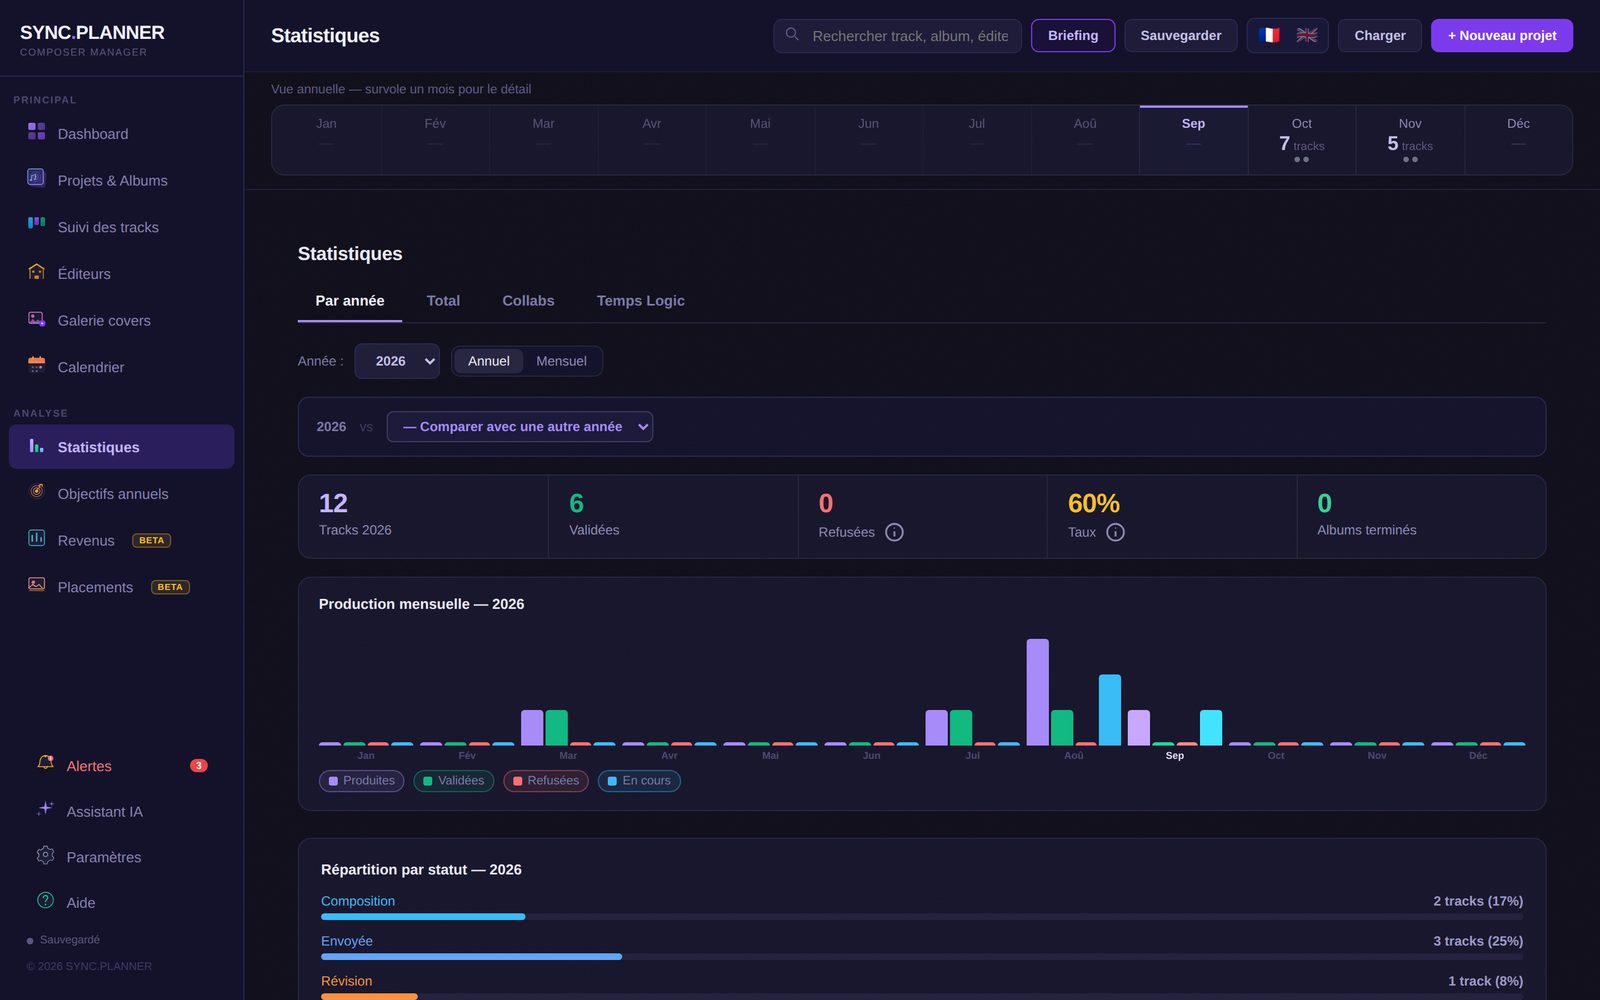Viewport: 1600px width, 1000px height.
Task: Open the Placements icon
Action: (x=36, y=584)
